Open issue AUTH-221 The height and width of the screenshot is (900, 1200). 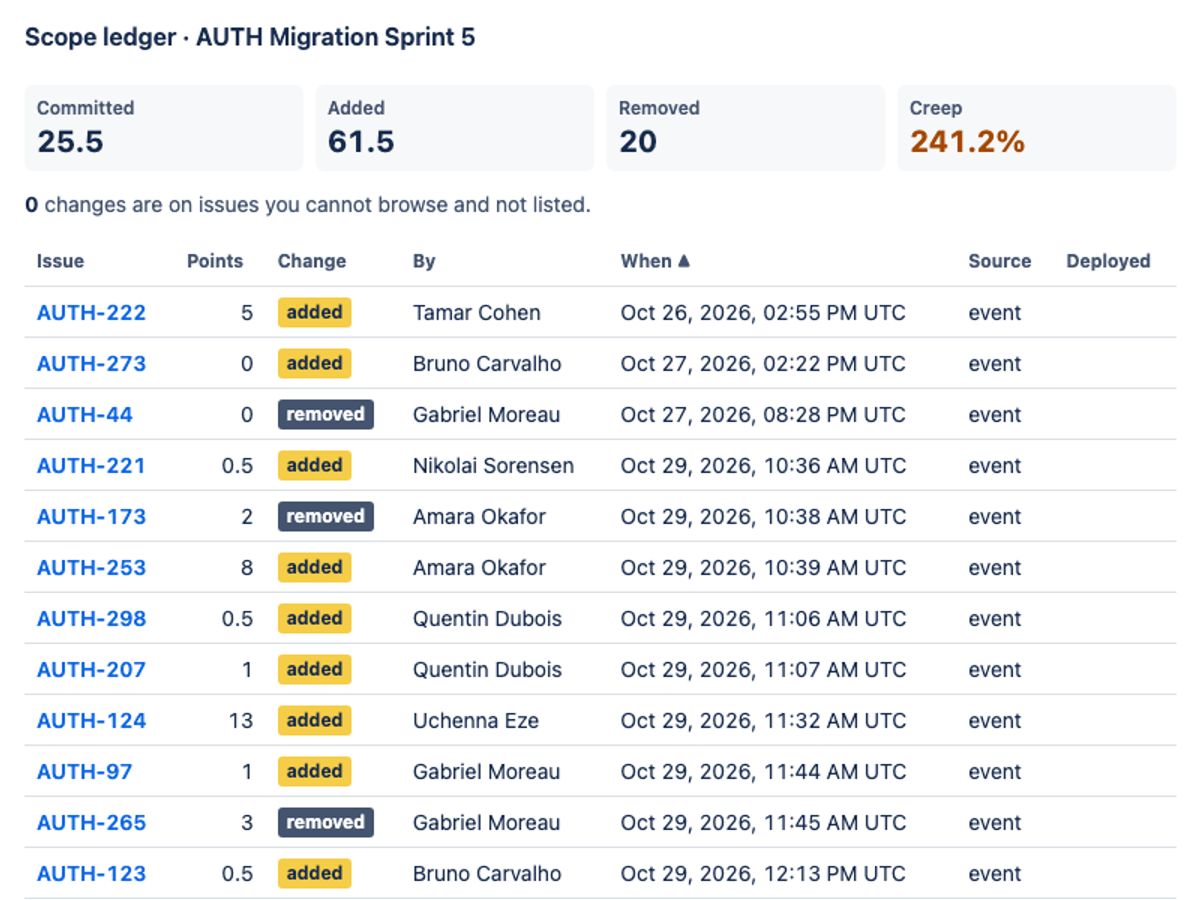(91, 466)
